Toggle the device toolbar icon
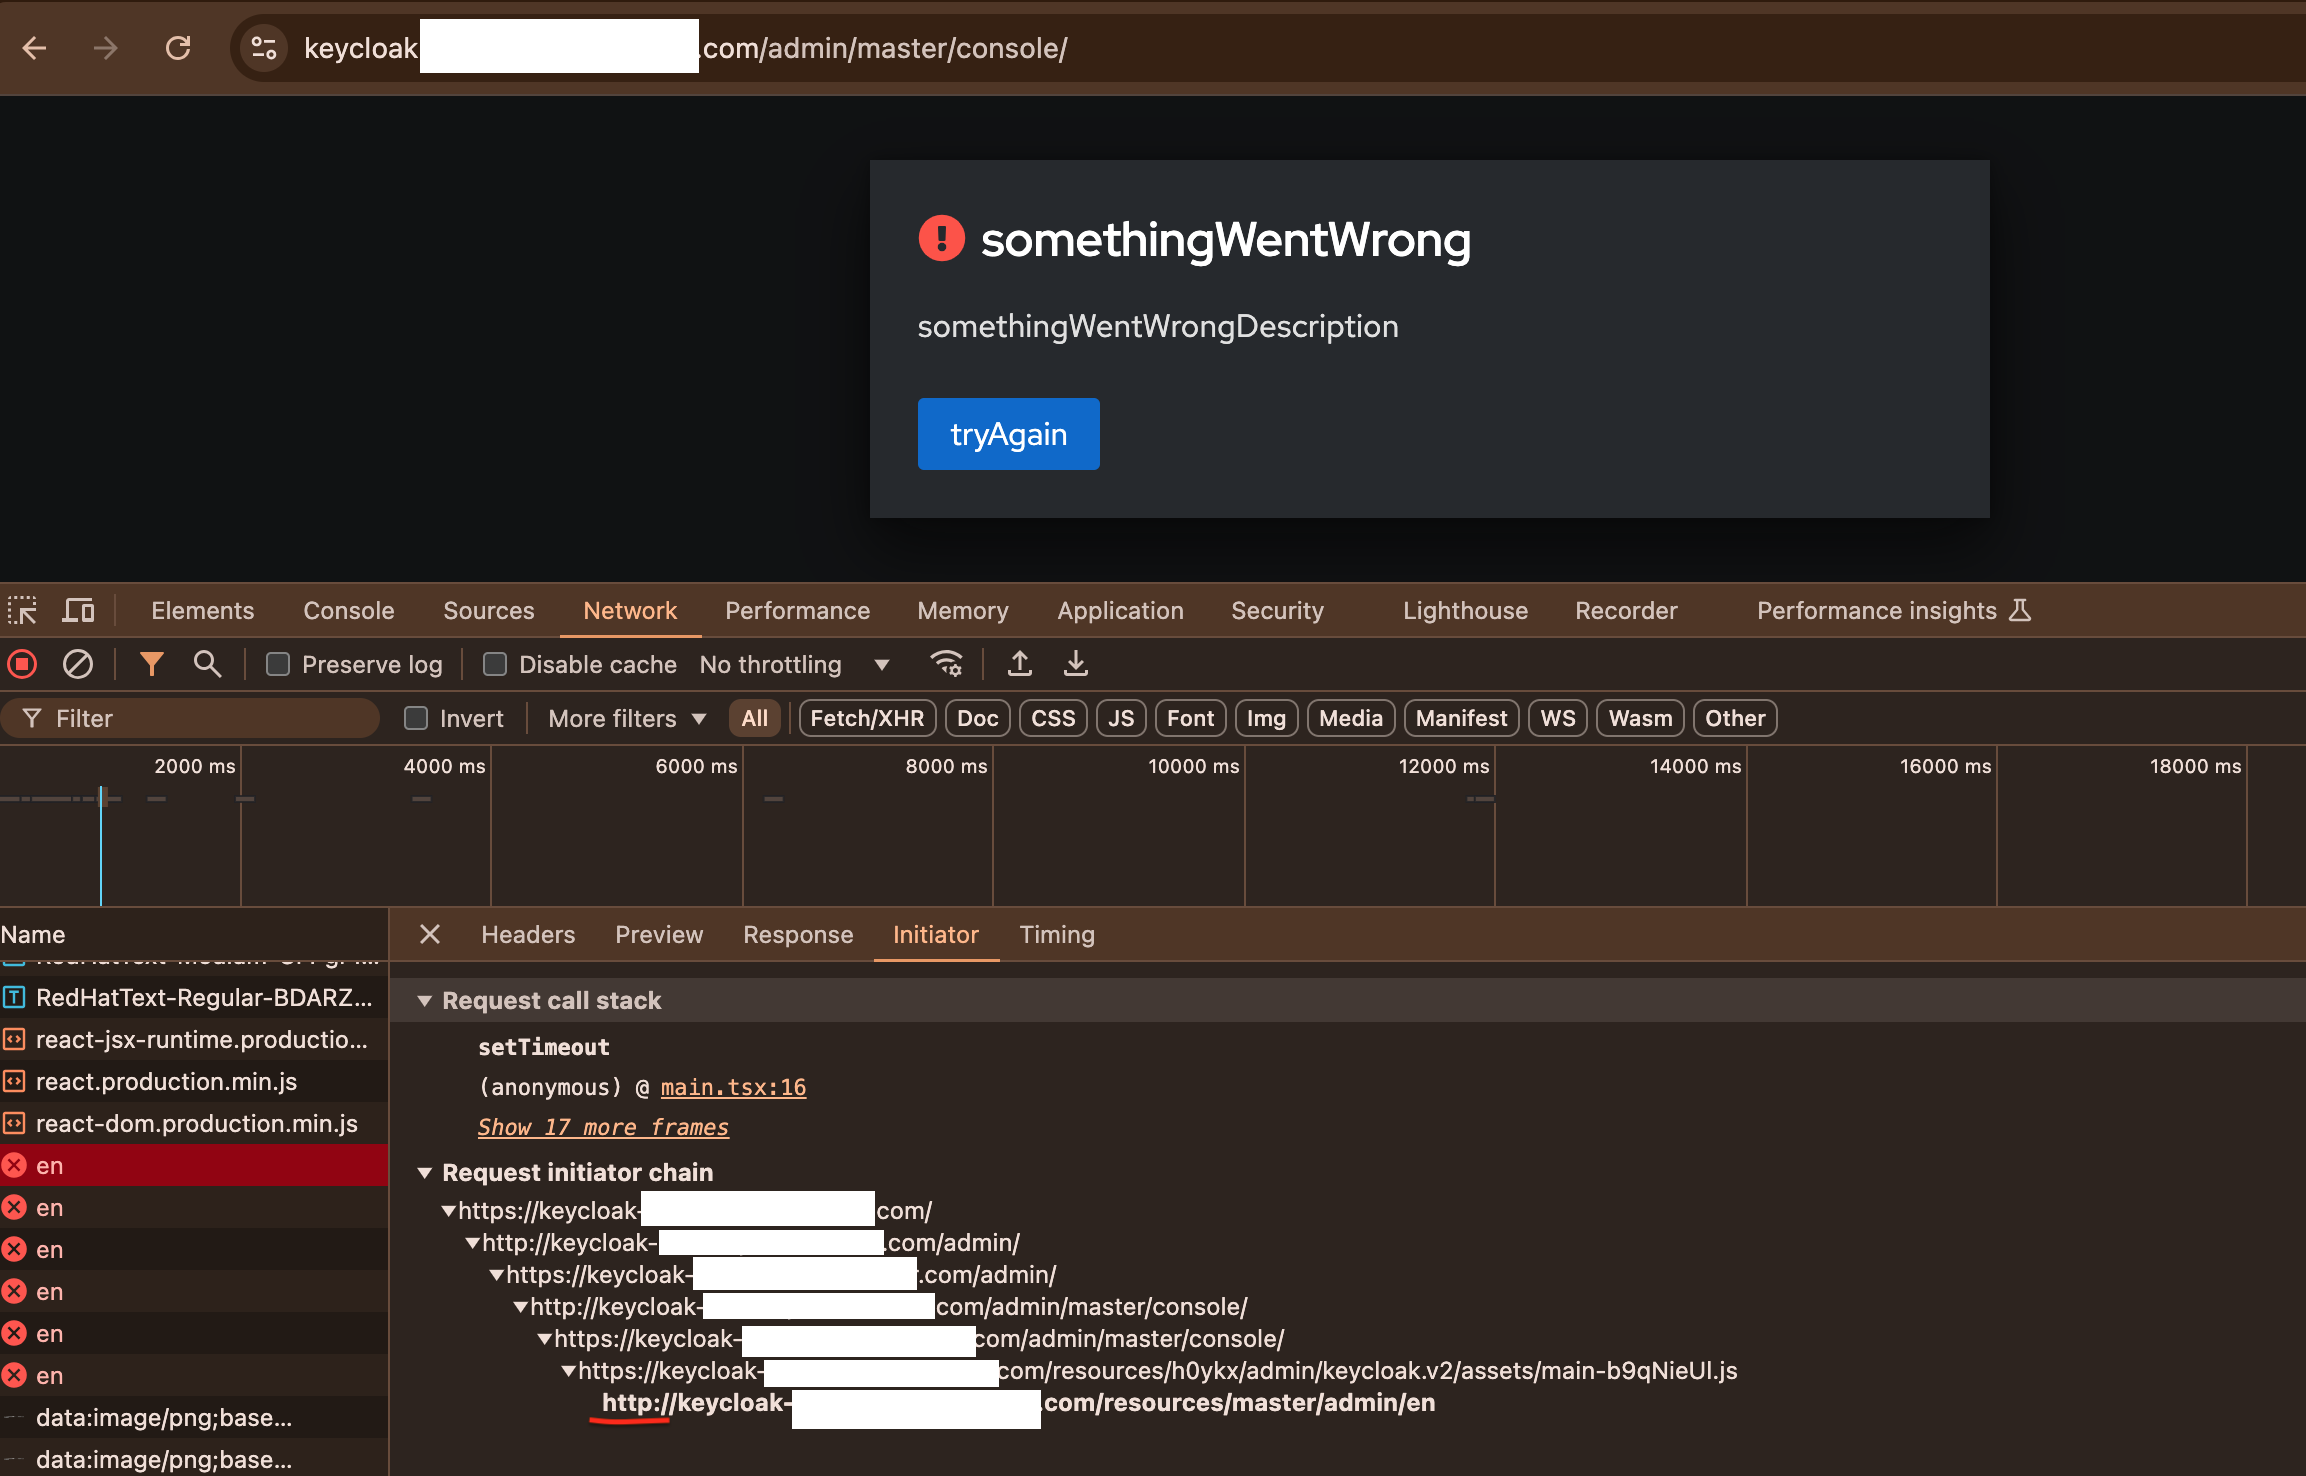Viewport: 2306px width, 1476px height. [79, 610]
